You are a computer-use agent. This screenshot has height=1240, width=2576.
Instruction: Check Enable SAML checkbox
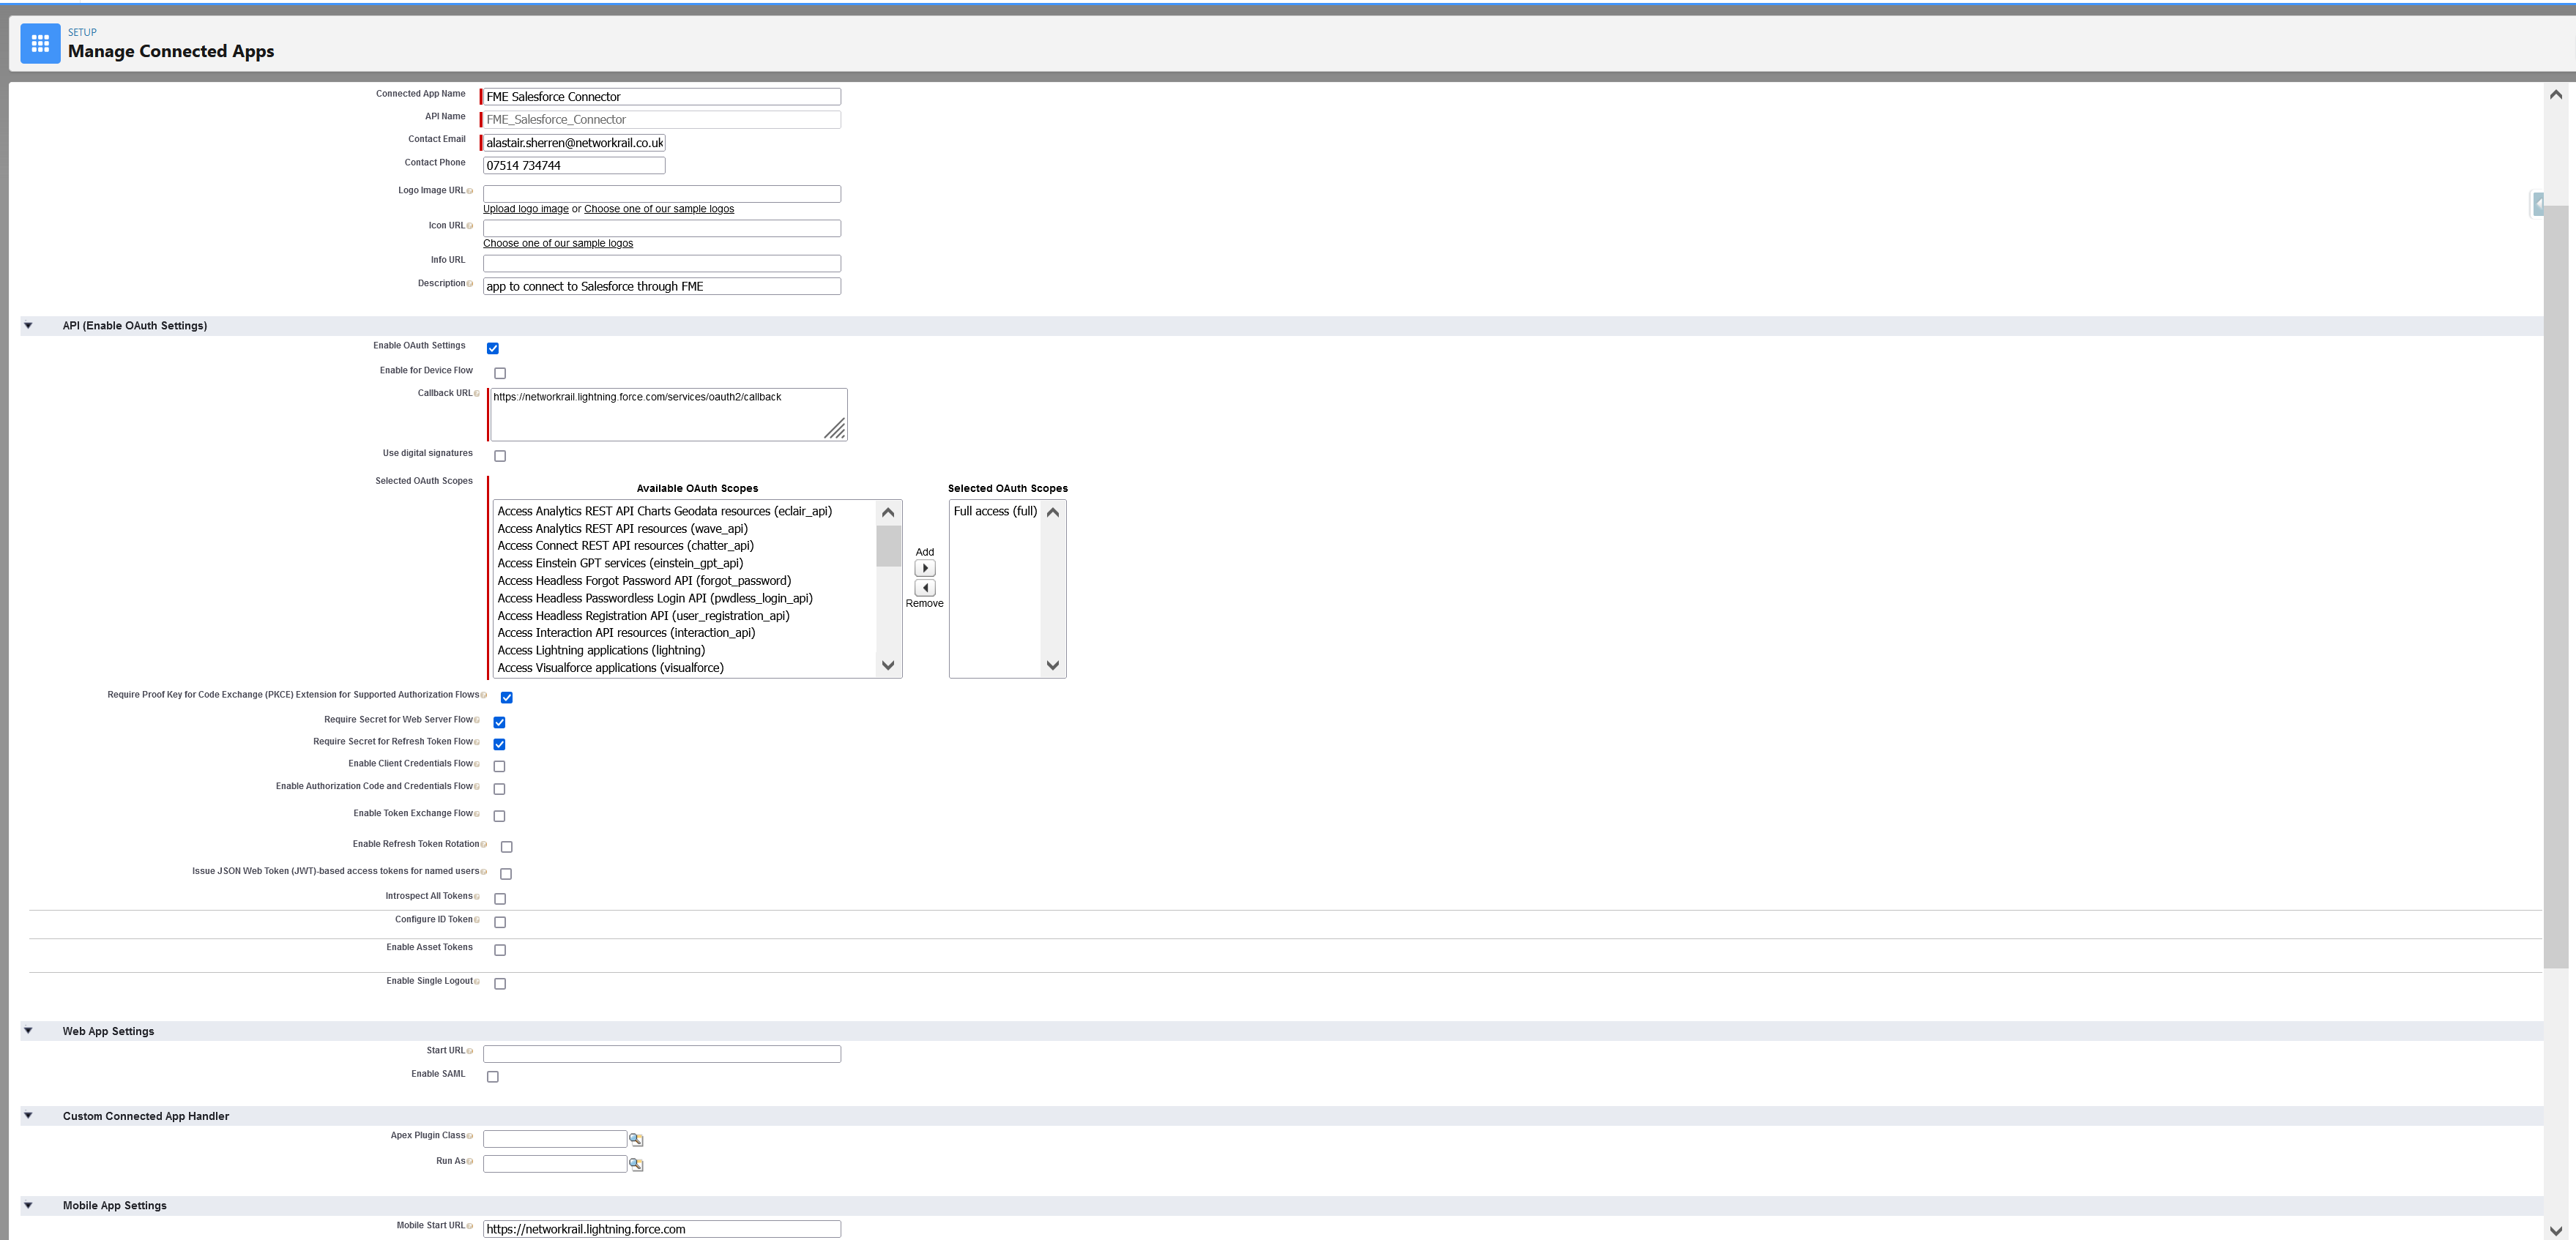[x=493, y=1077]
